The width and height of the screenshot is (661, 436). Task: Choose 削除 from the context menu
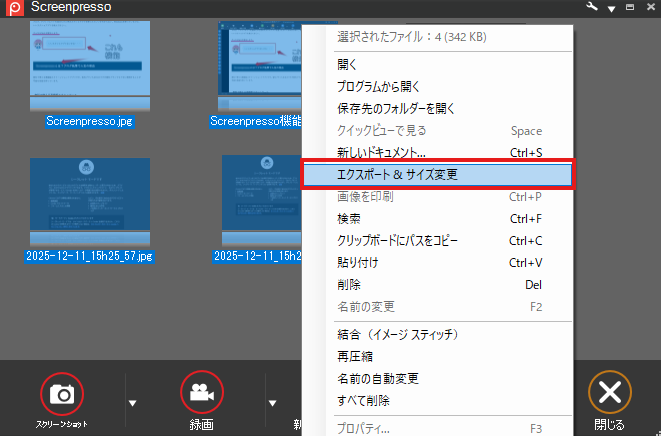(x=348, y=284)
